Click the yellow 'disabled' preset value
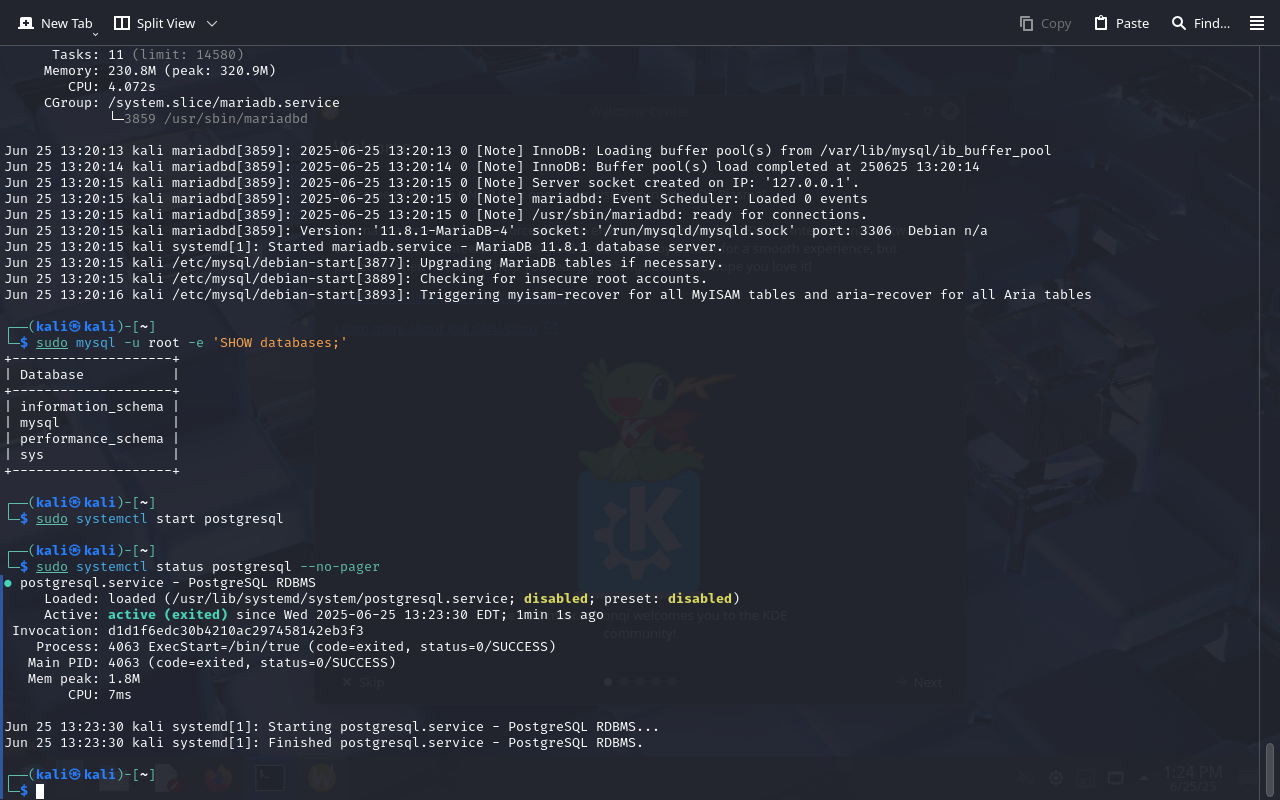 point(700,599)
